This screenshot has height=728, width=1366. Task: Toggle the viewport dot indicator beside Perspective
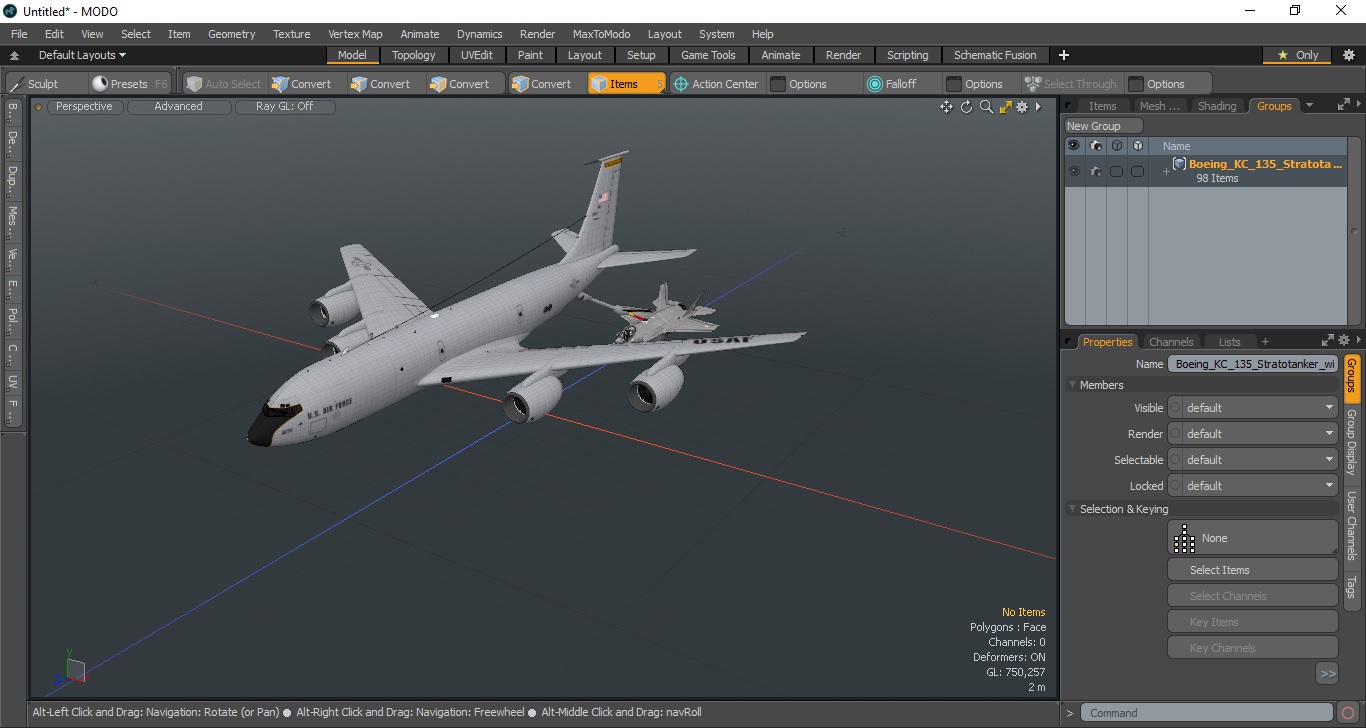pos(39,107)
